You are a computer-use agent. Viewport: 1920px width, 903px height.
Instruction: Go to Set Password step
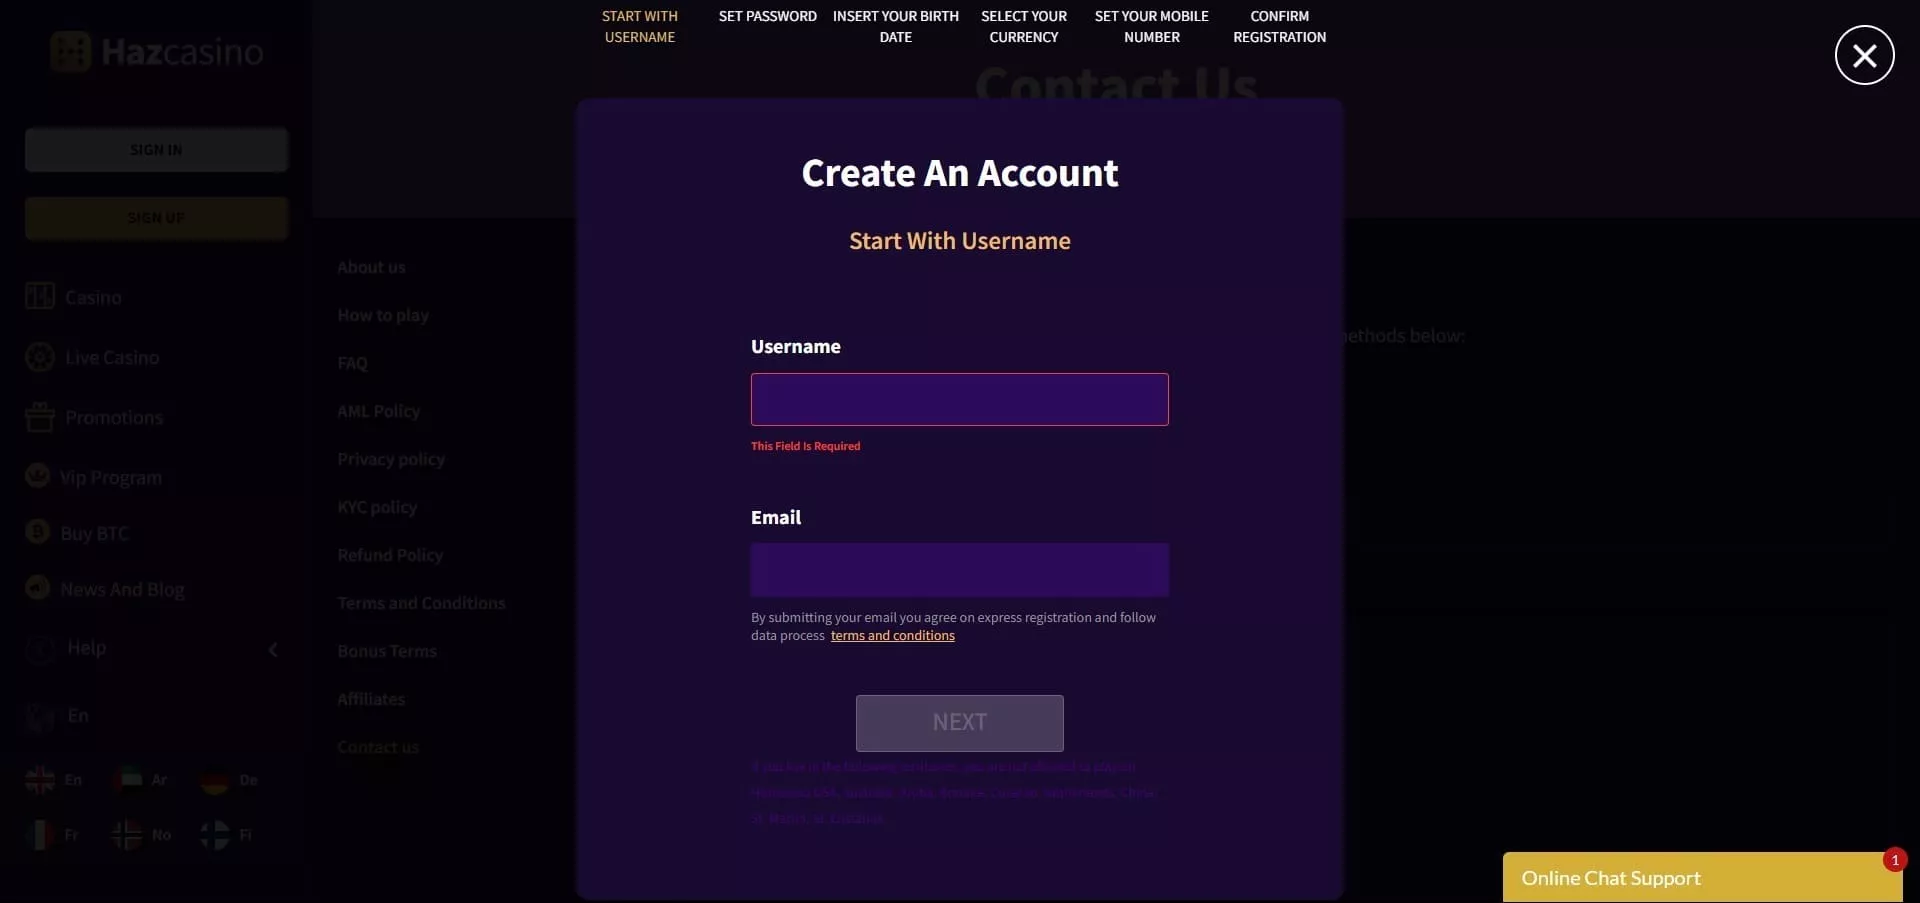(x=768, y=17)
